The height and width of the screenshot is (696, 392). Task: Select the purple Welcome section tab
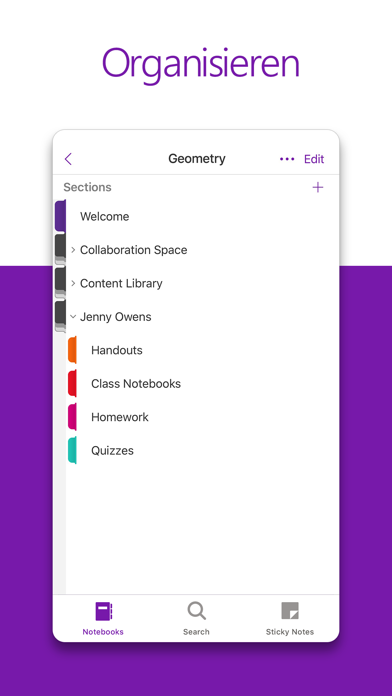[x=60, y=216]
